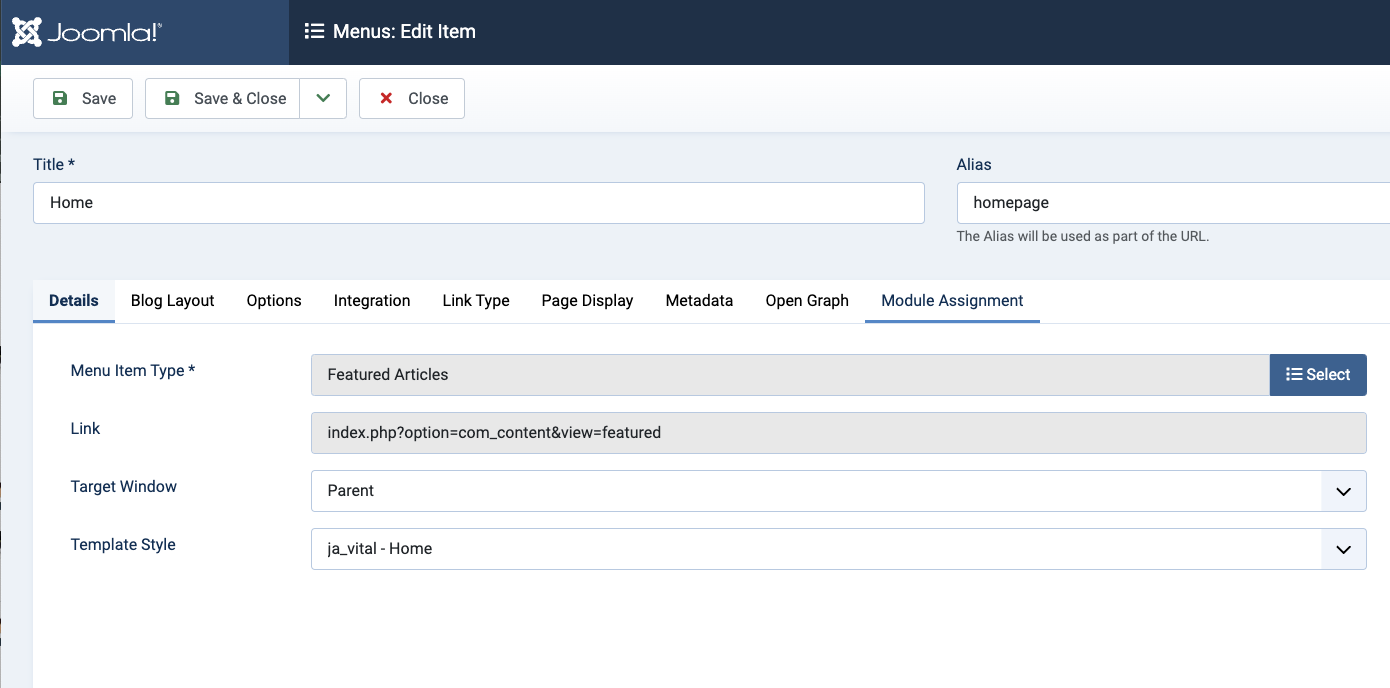Click the Alias field containing homepage

point(1170,202)
